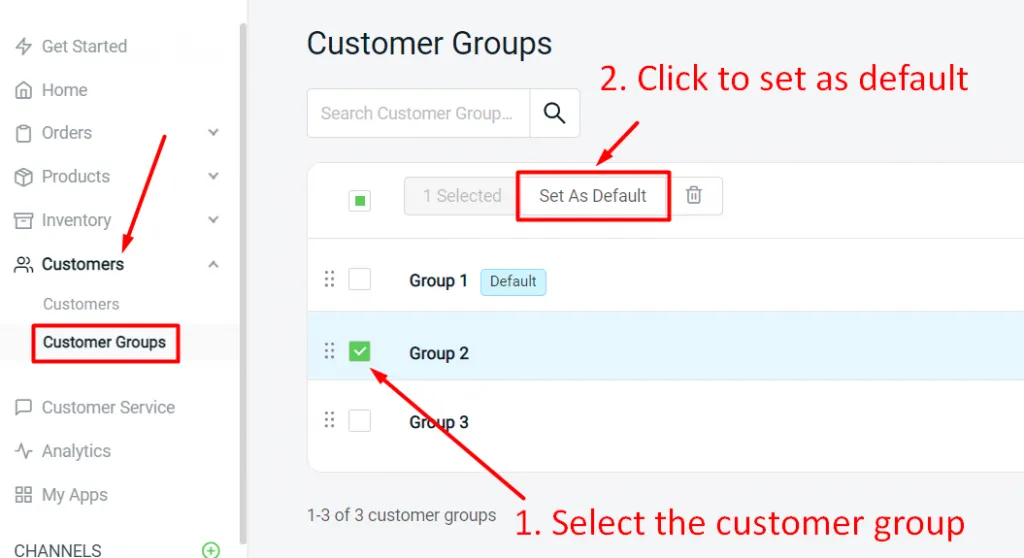
Task: Toggle the select-all header checkbox
Action: click(x=359, y=201)
